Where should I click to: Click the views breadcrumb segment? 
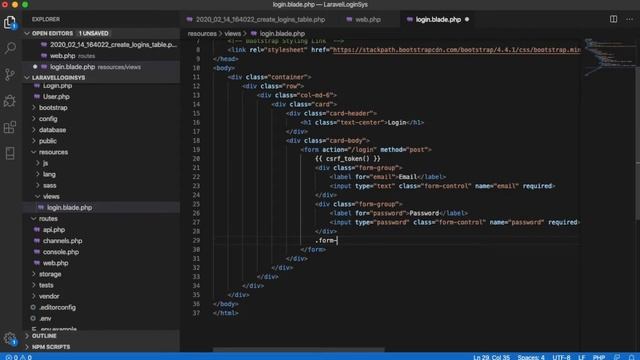pos(232,33)
